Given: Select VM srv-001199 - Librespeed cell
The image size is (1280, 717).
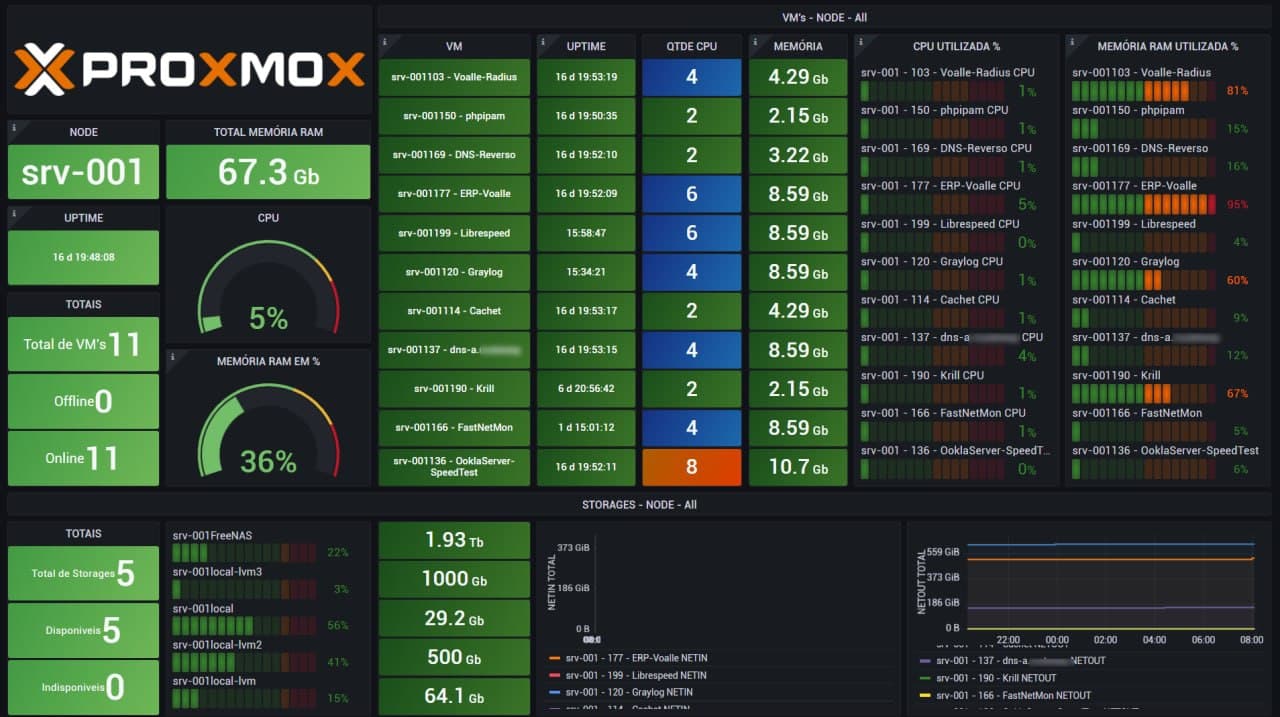Looking at the screenshot, I should (x=454, y=233).
